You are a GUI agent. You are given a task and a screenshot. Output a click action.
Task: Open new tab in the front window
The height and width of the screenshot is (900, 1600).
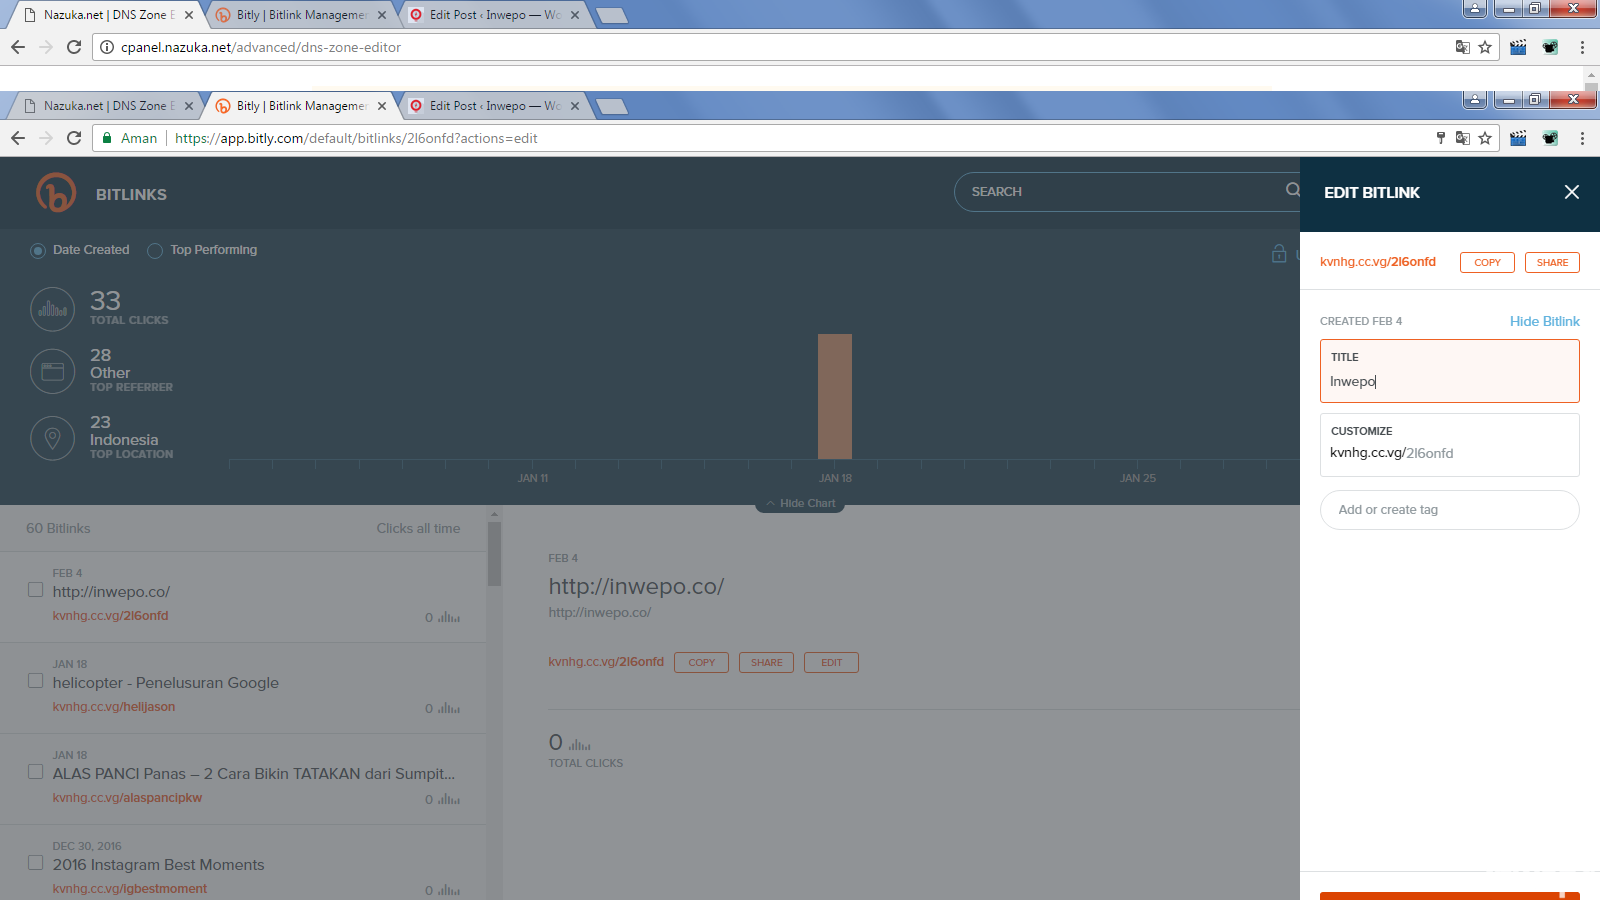tap(611, 106)
